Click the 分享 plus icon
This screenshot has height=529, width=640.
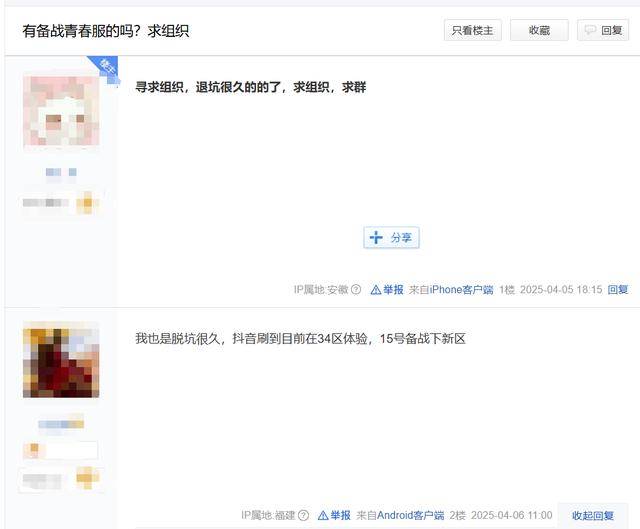coord(376,237)
